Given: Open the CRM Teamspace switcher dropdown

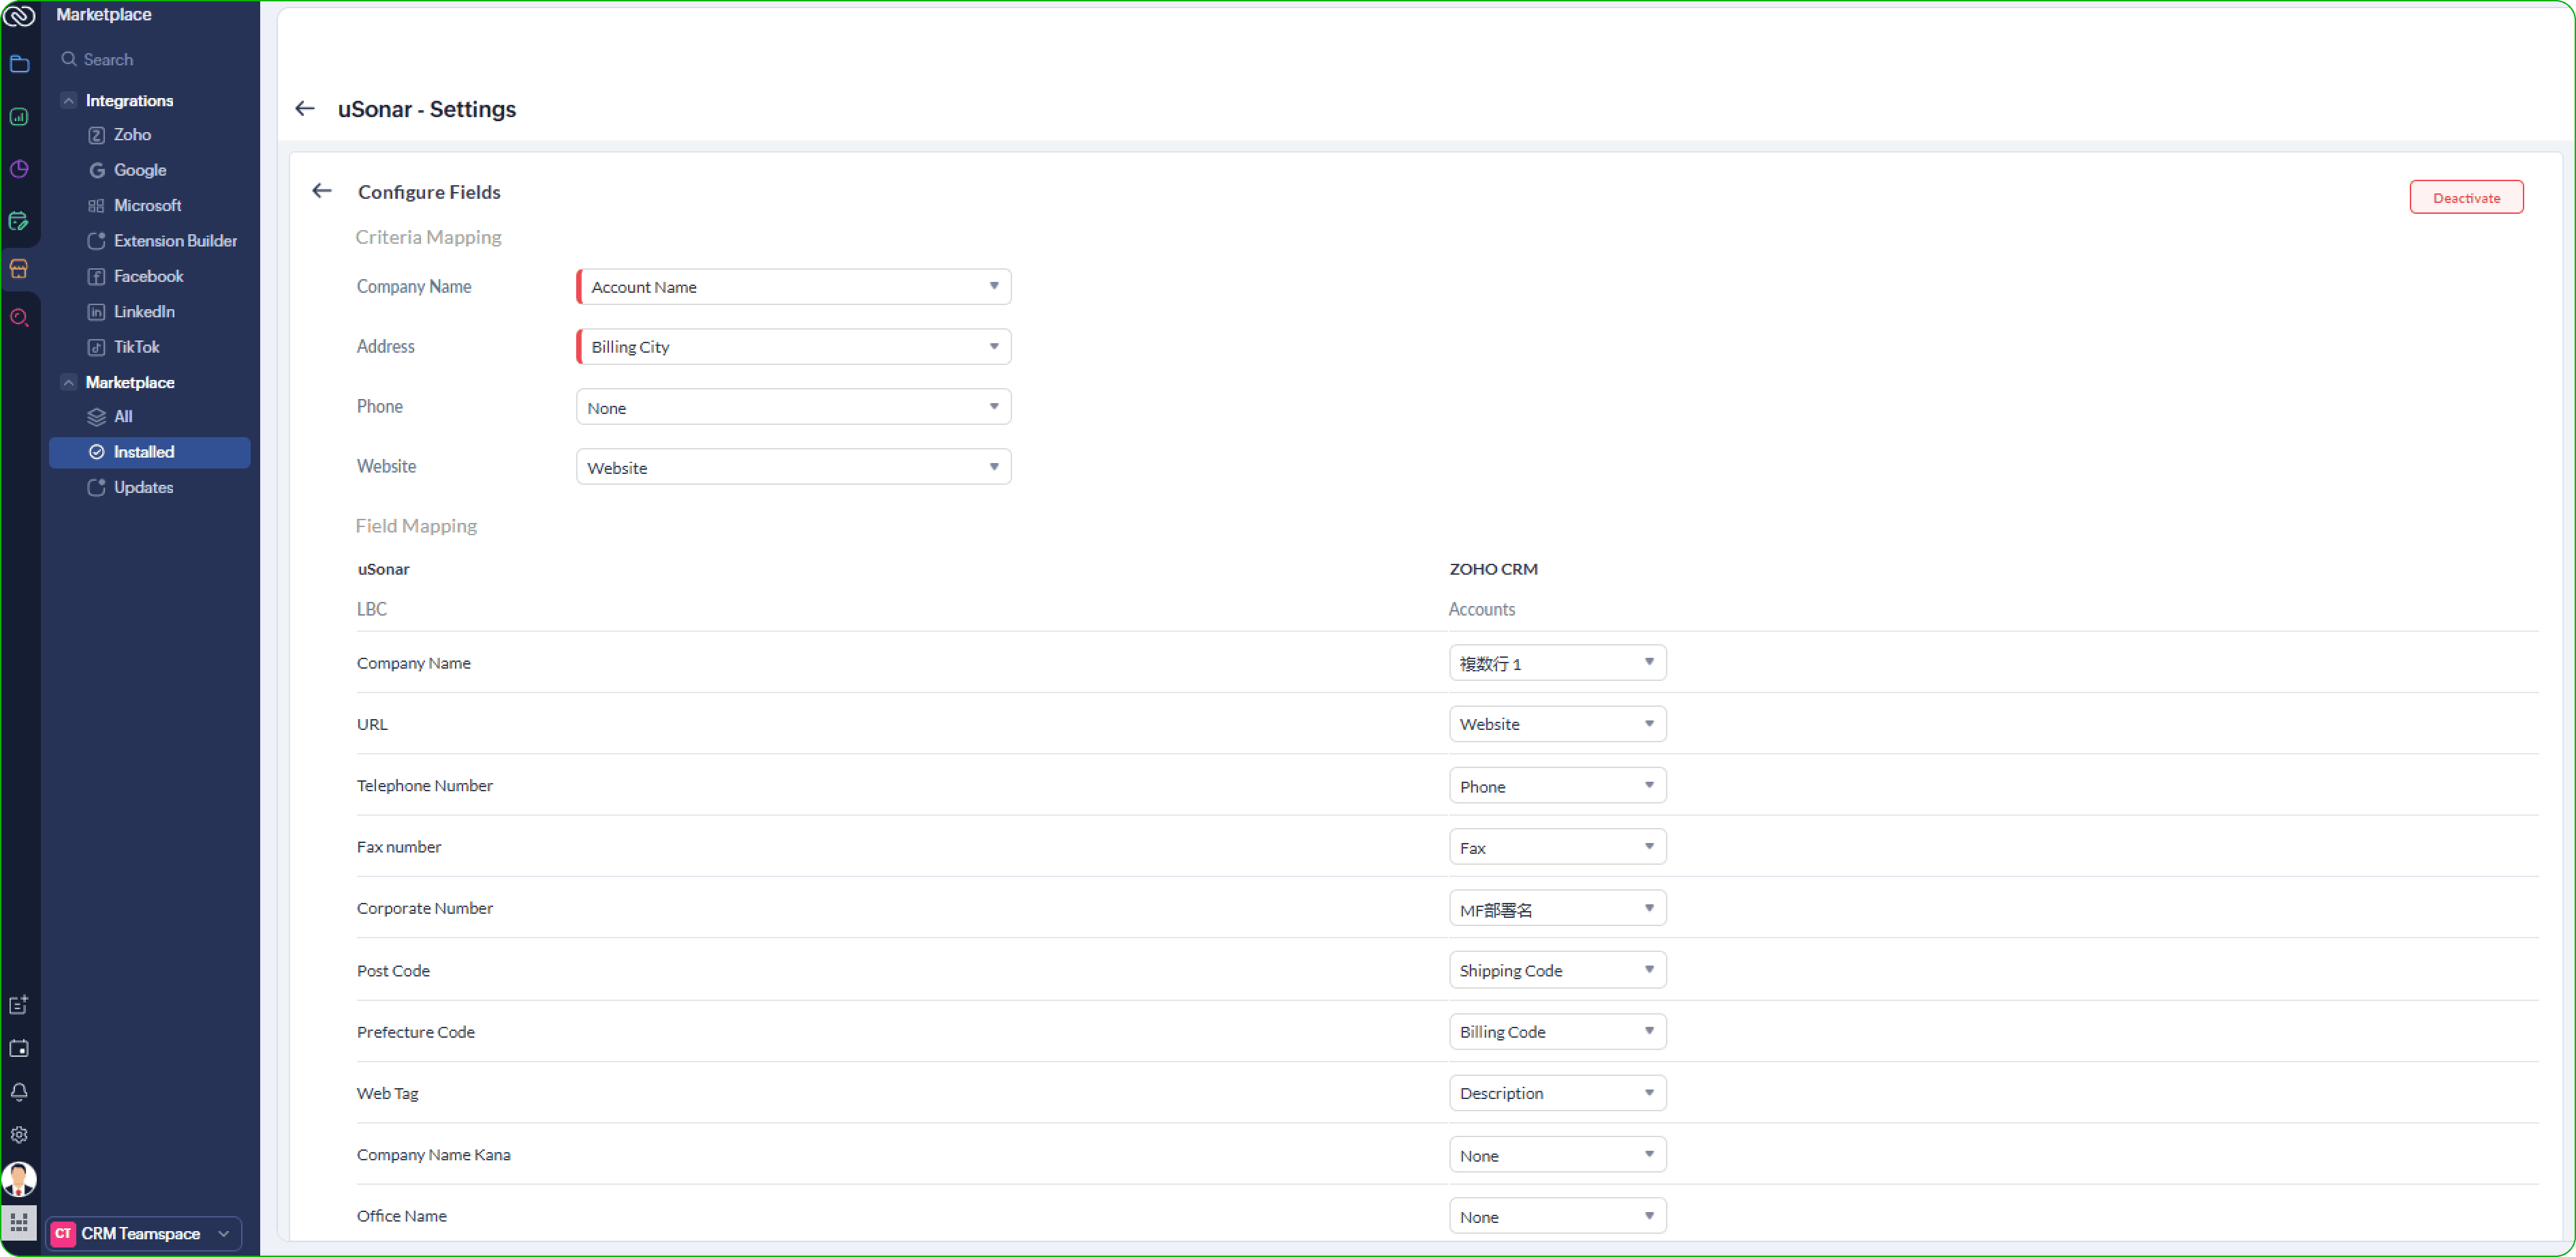Looking at the screenshot, I should point(145,1233).
